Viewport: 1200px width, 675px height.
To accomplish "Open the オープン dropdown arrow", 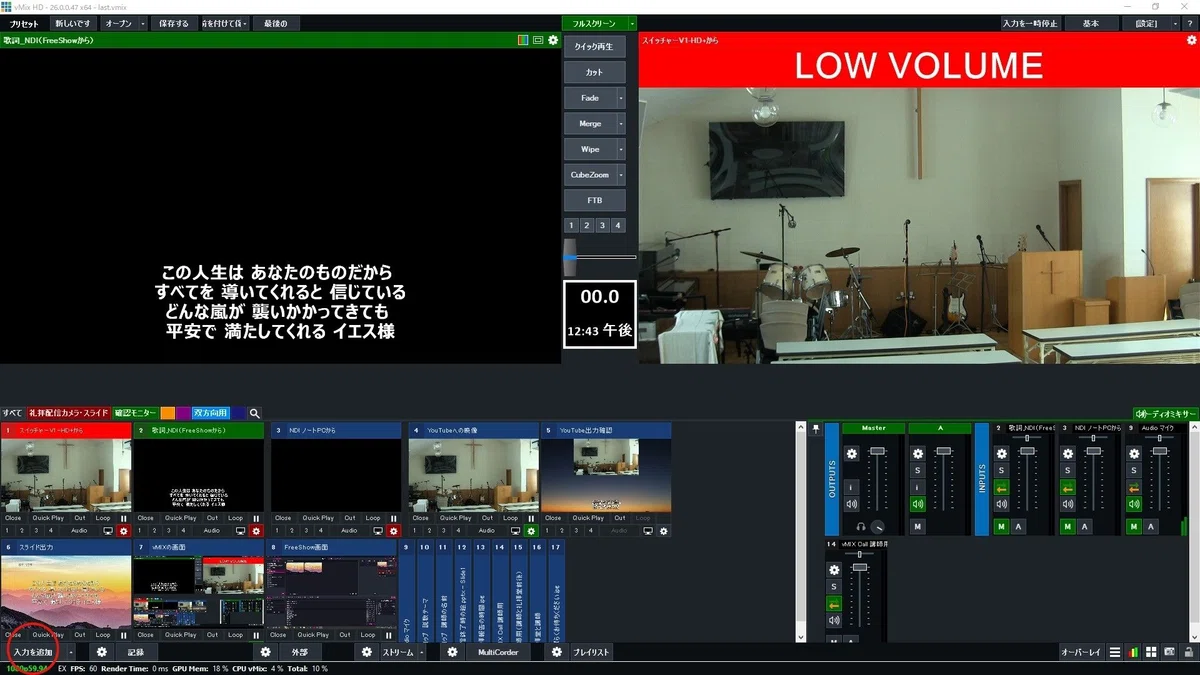I will point(142,23).
